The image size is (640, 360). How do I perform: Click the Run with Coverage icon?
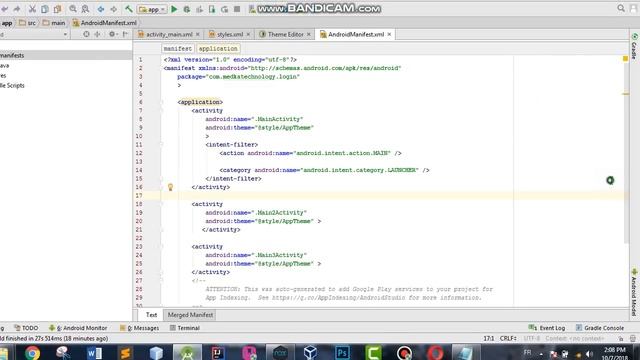[200, 9]
